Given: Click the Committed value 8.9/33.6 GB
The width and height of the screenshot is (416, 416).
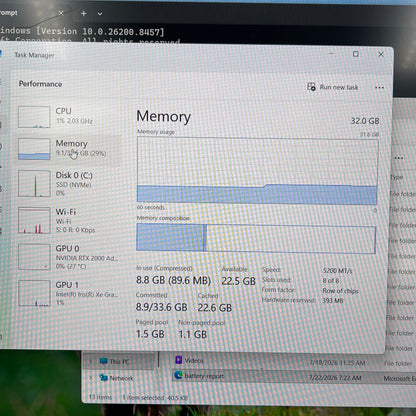Looking at the screenshot, I should click(x=162, y=307).
